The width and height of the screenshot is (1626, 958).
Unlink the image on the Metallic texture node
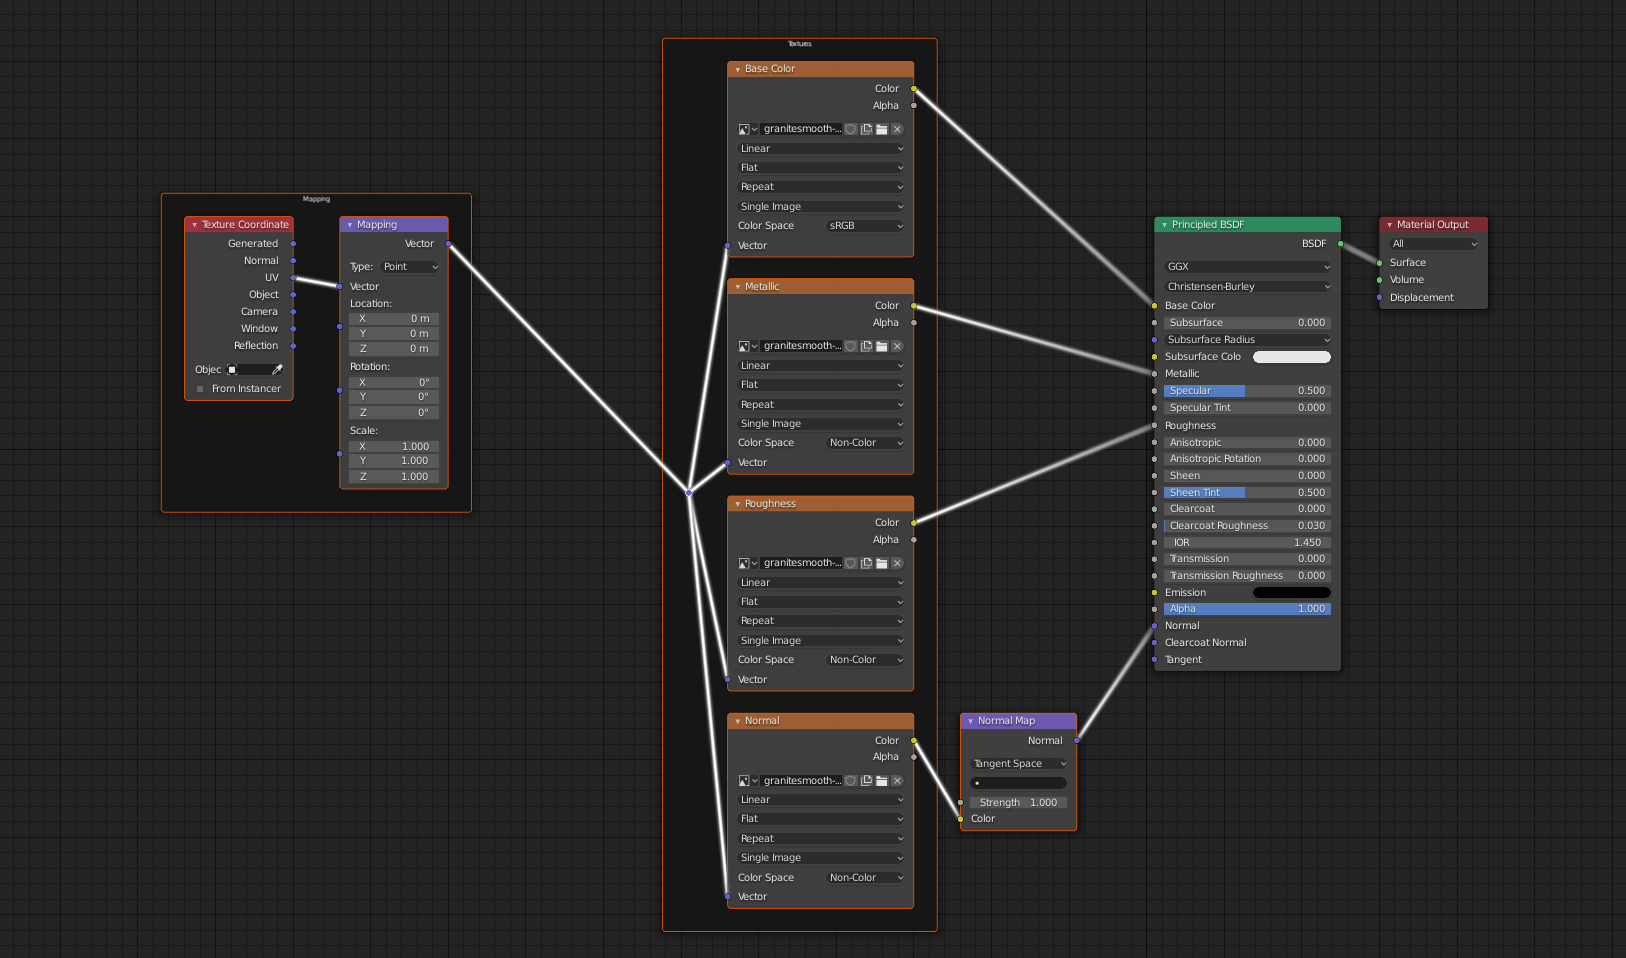pos(897,346)
